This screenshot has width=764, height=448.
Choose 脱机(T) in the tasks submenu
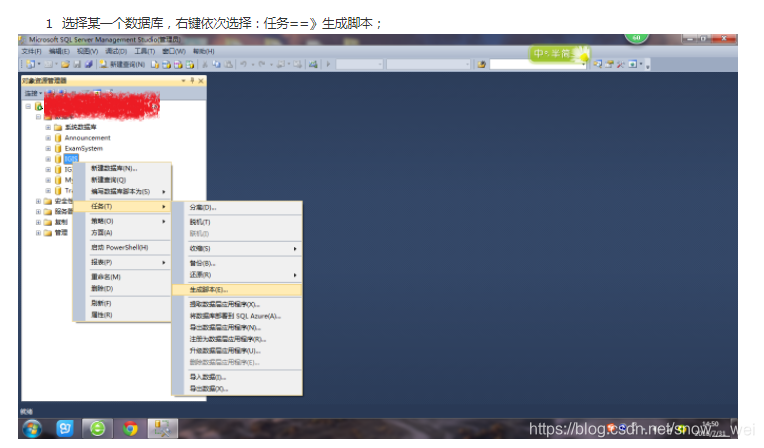[x=237, y=222]
